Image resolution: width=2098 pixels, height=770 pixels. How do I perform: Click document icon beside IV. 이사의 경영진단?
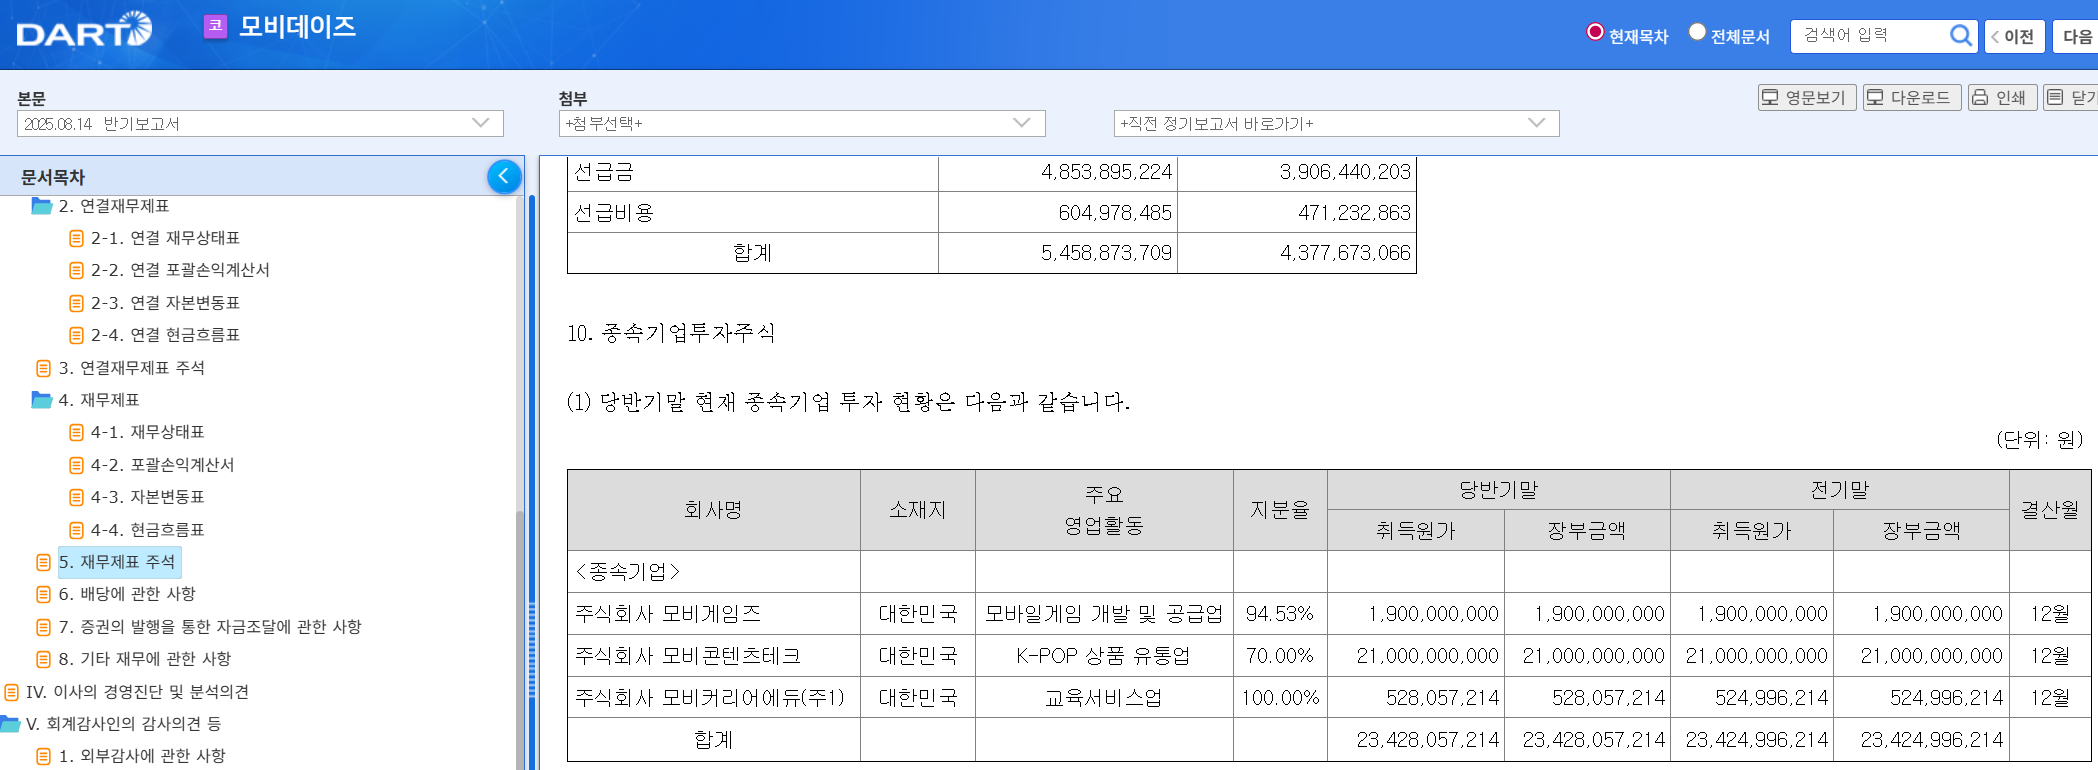point(12,692)
